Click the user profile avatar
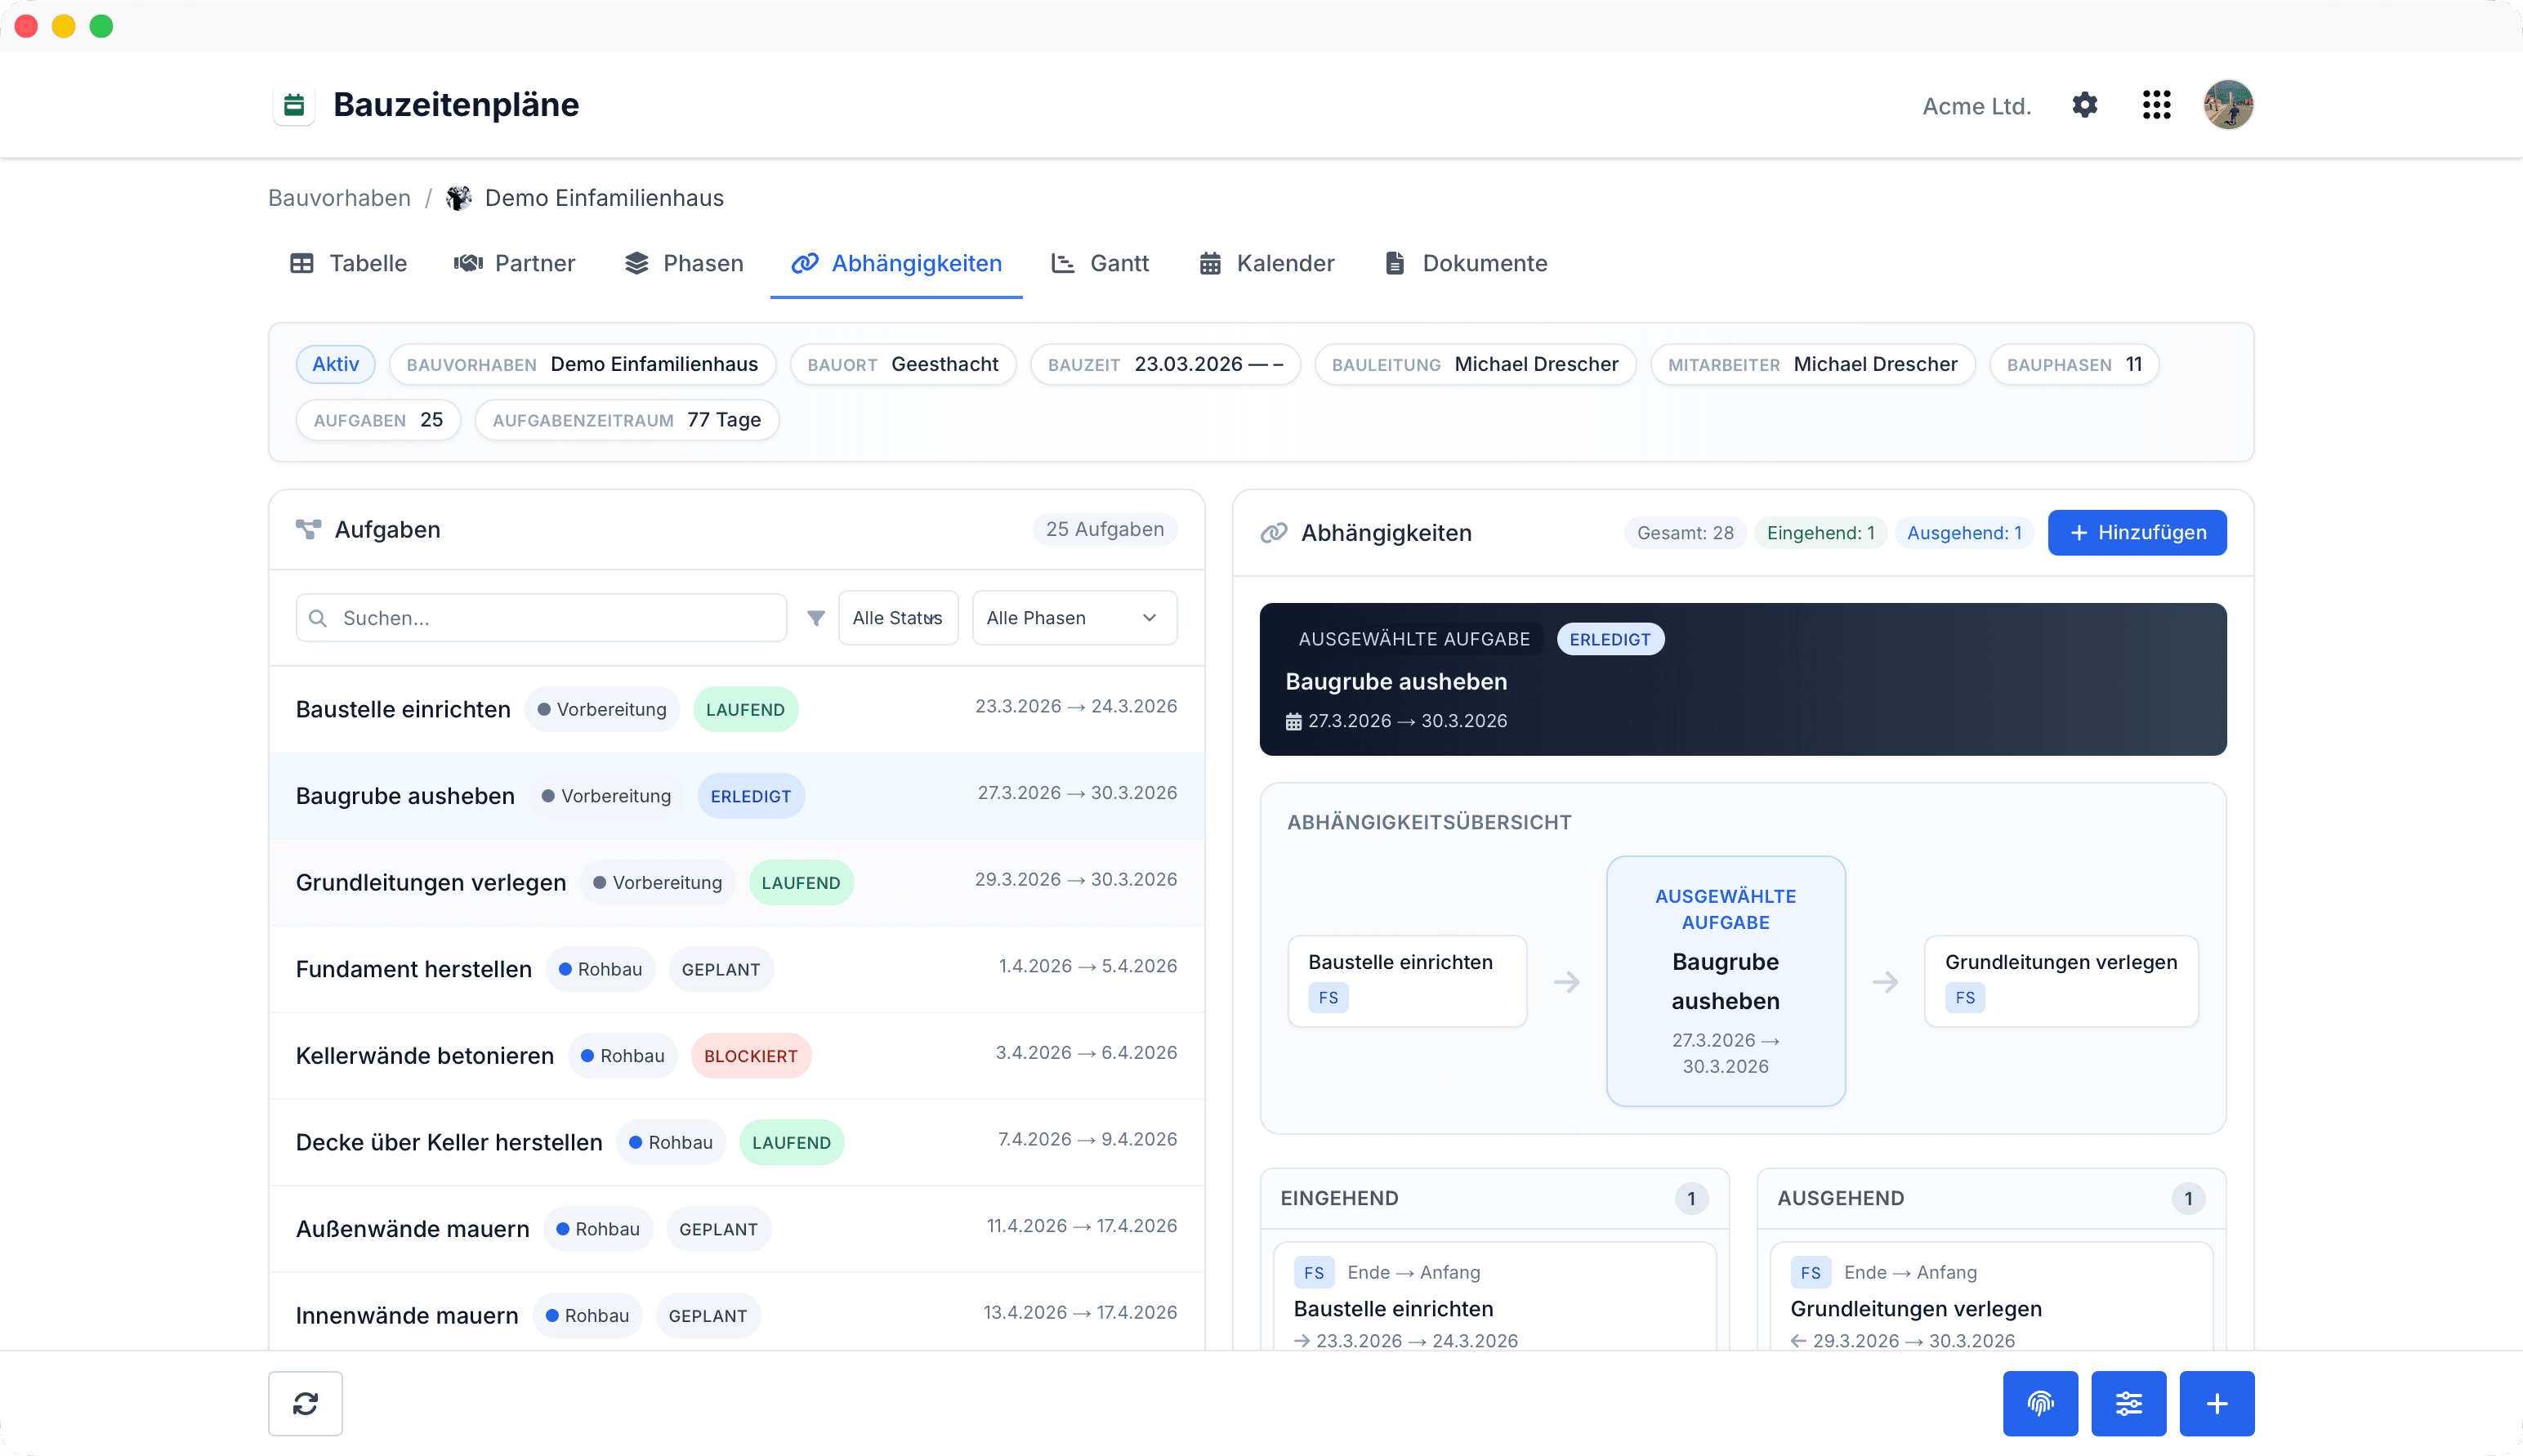2523x1456 pixels. [x=2228, y=105]
